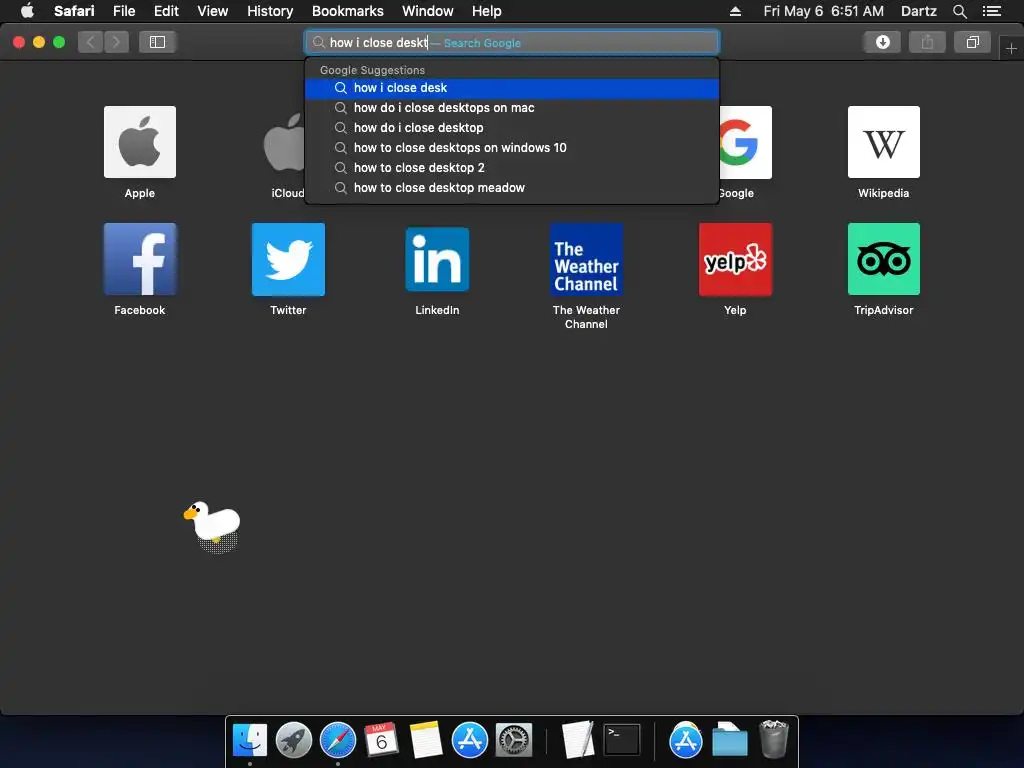1024x768 pixels.
Task: Open System Preferences gear in Dock
Action: tap(514, 740)
